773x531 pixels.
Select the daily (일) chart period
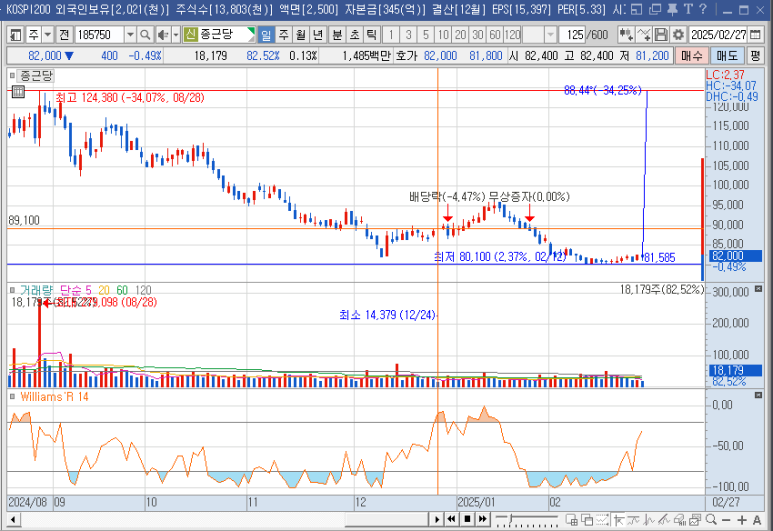[x=266, y=35]
